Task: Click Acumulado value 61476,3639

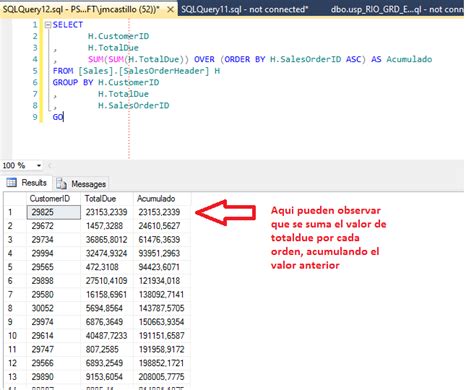Action: pos(162,240)
